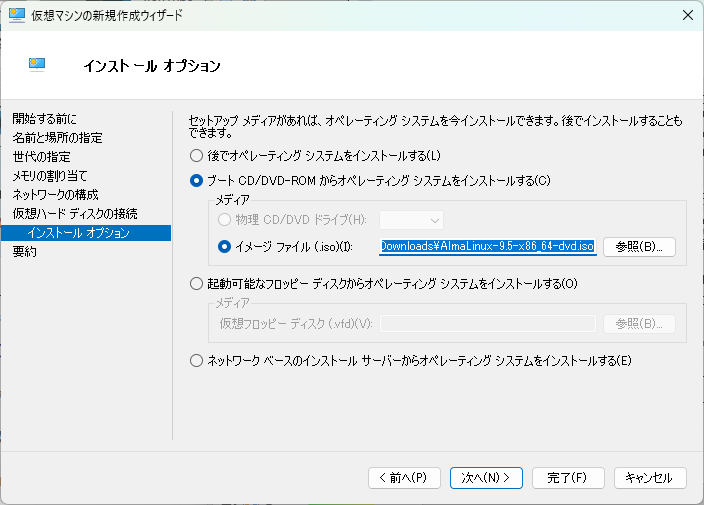Open the 物理 CD/DVD ドライブ dropdown

tap(411, 220)
